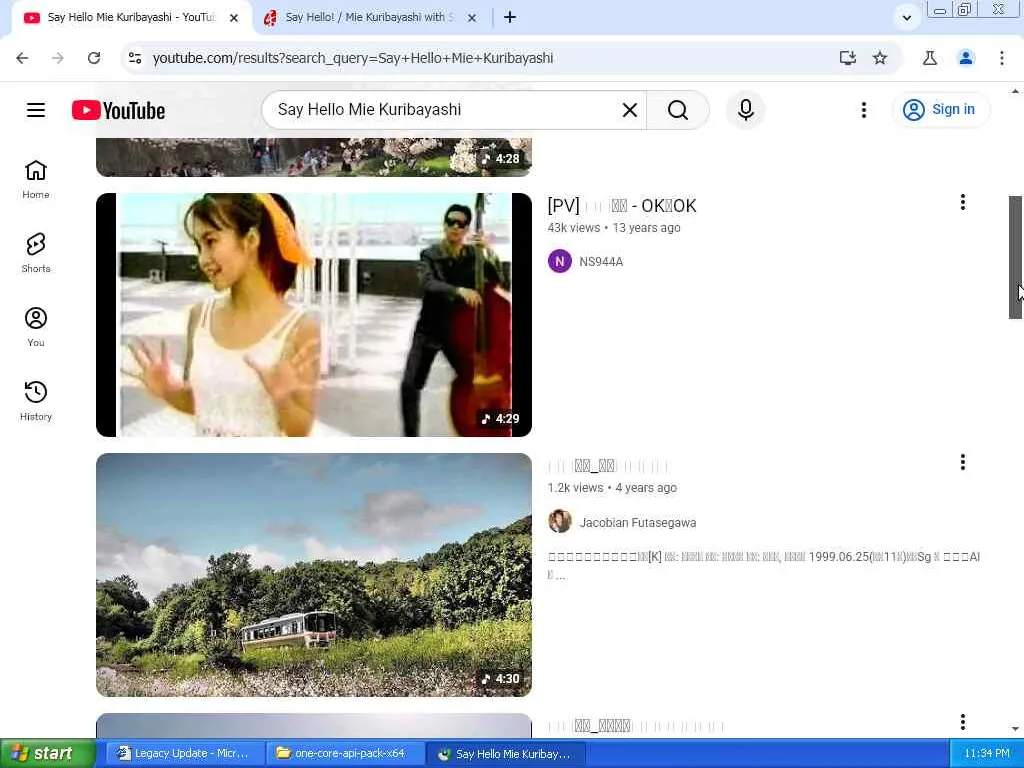This screenshot has height=768, width=1024.
Task: Open Shorts in sidebar
Action: coord(36,253)
